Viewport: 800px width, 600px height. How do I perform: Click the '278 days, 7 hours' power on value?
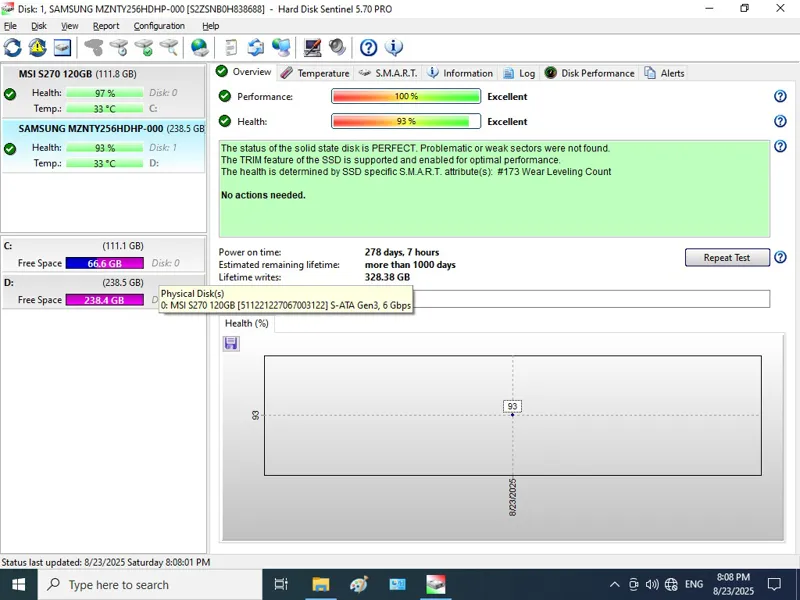pos(402,252)
